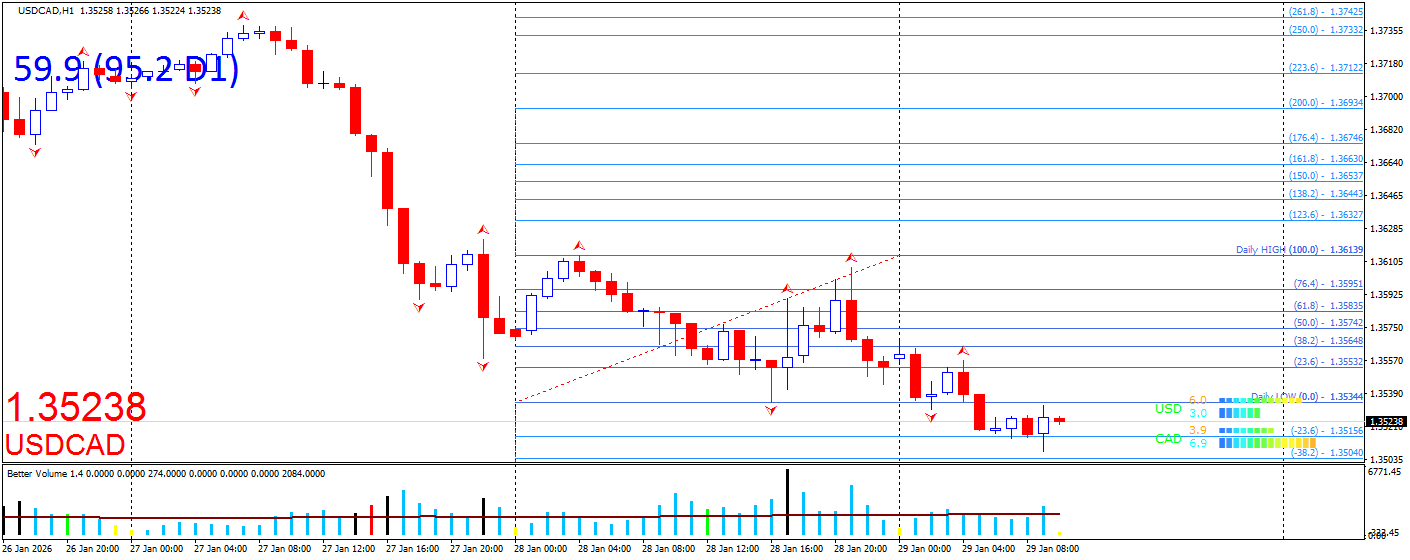Viewport: 1410px width, 560px height.
Task: Click the 1.36640 price scale value
Action: pos(1388,163)
